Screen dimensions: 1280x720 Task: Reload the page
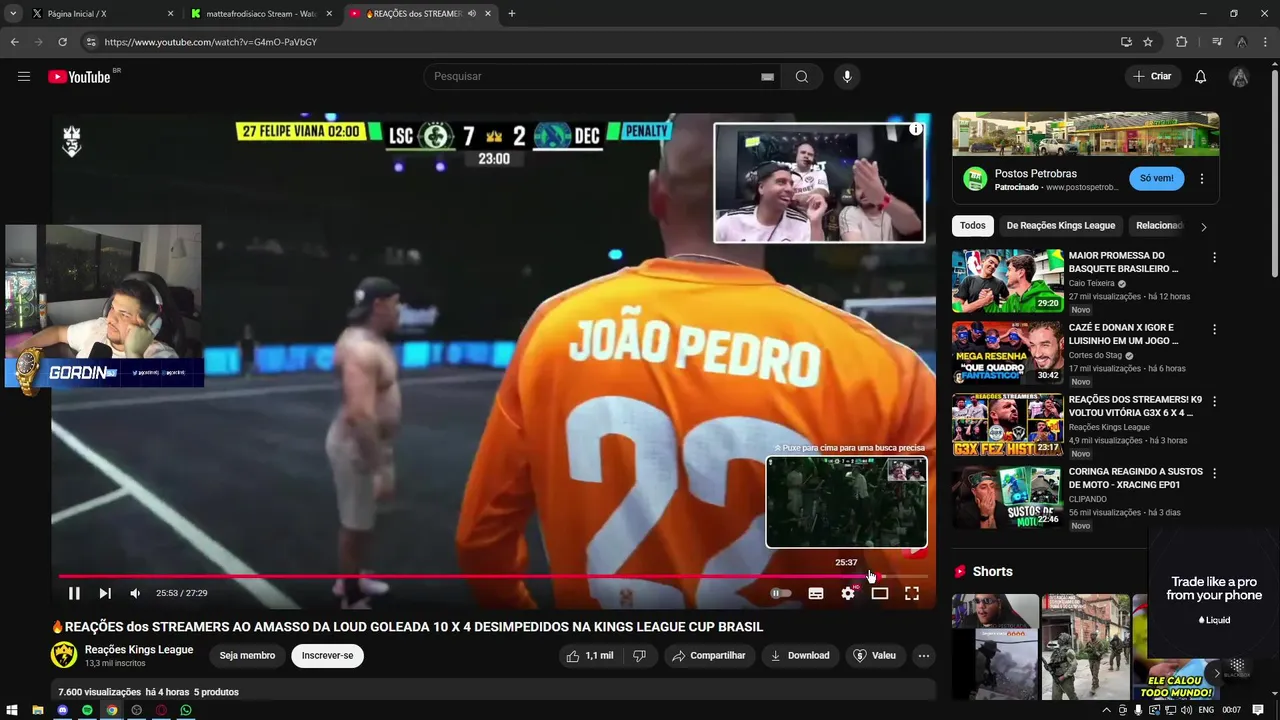[62, 42]
